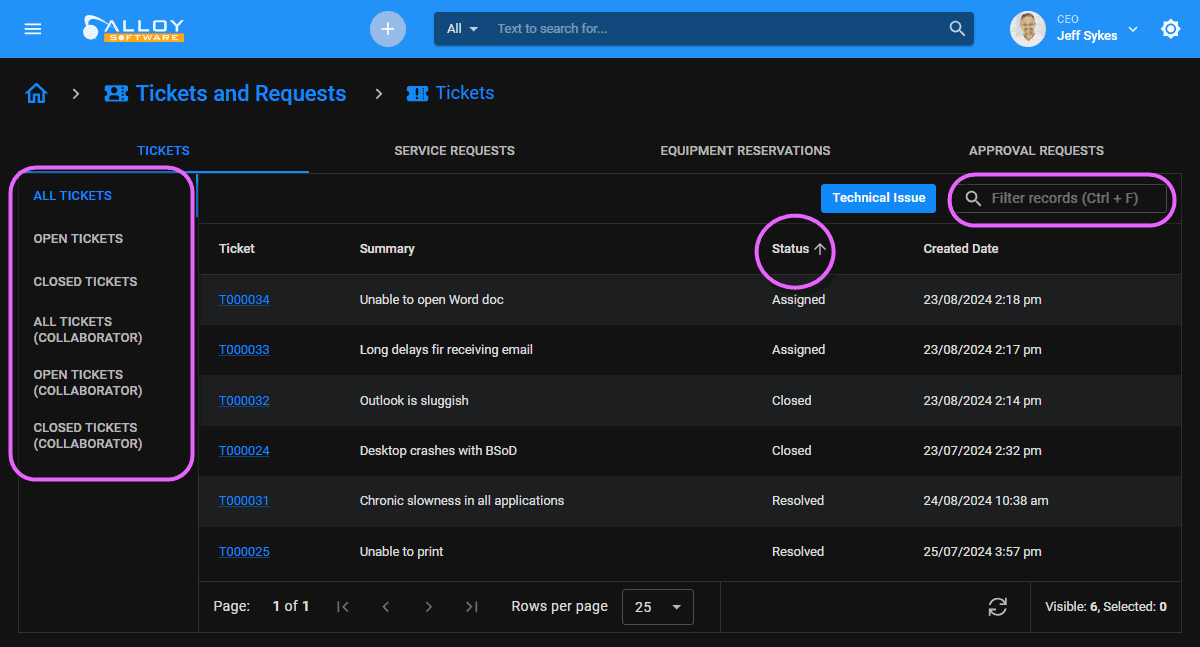Image resolution: width=1200 pixels, height=647 pixels.
Task: Click Jeff Sykes profile avatar
Action: pos(1028,29)
